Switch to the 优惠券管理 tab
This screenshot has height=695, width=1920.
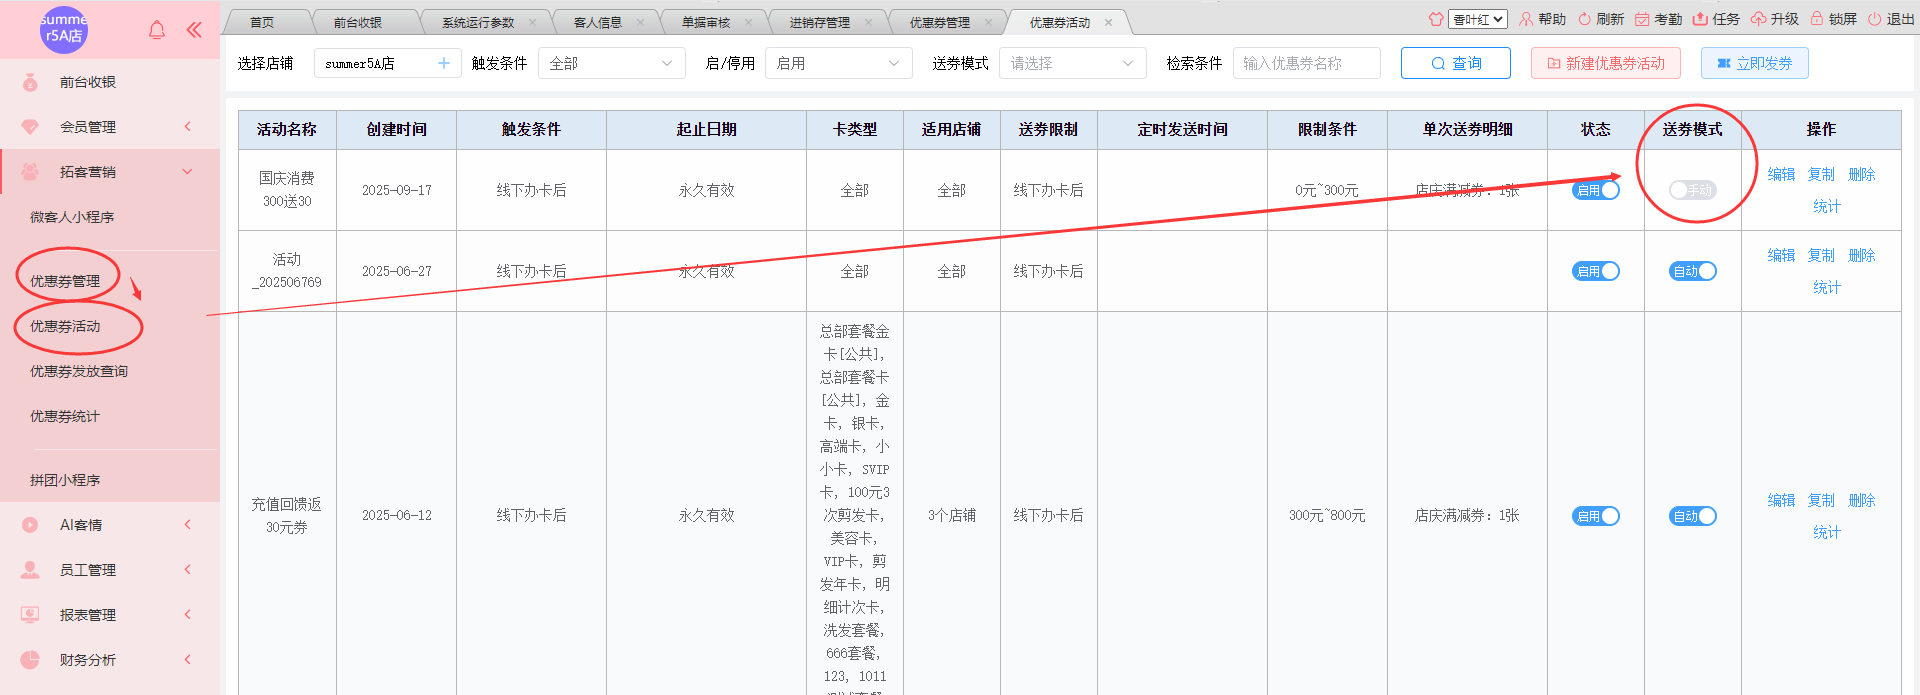point(939,22)
